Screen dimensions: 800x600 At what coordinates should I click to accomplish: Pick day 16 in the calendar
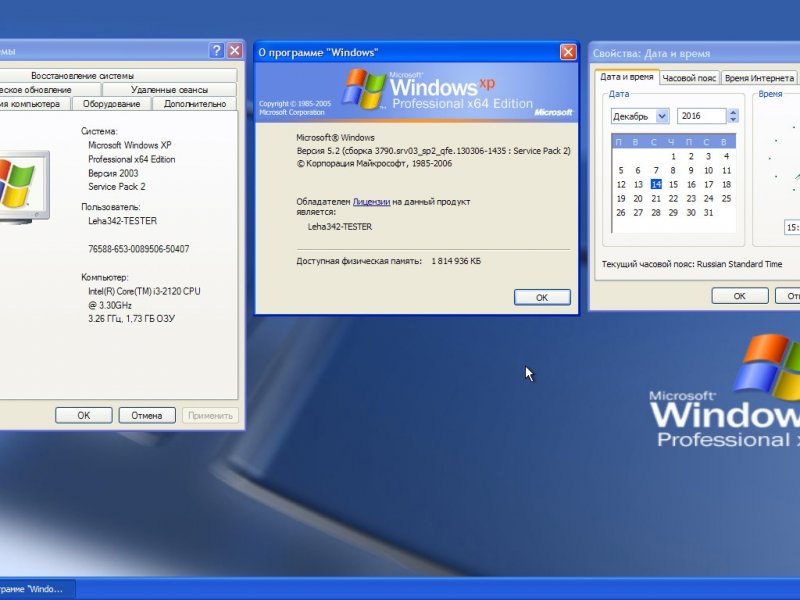coord(691,184)
